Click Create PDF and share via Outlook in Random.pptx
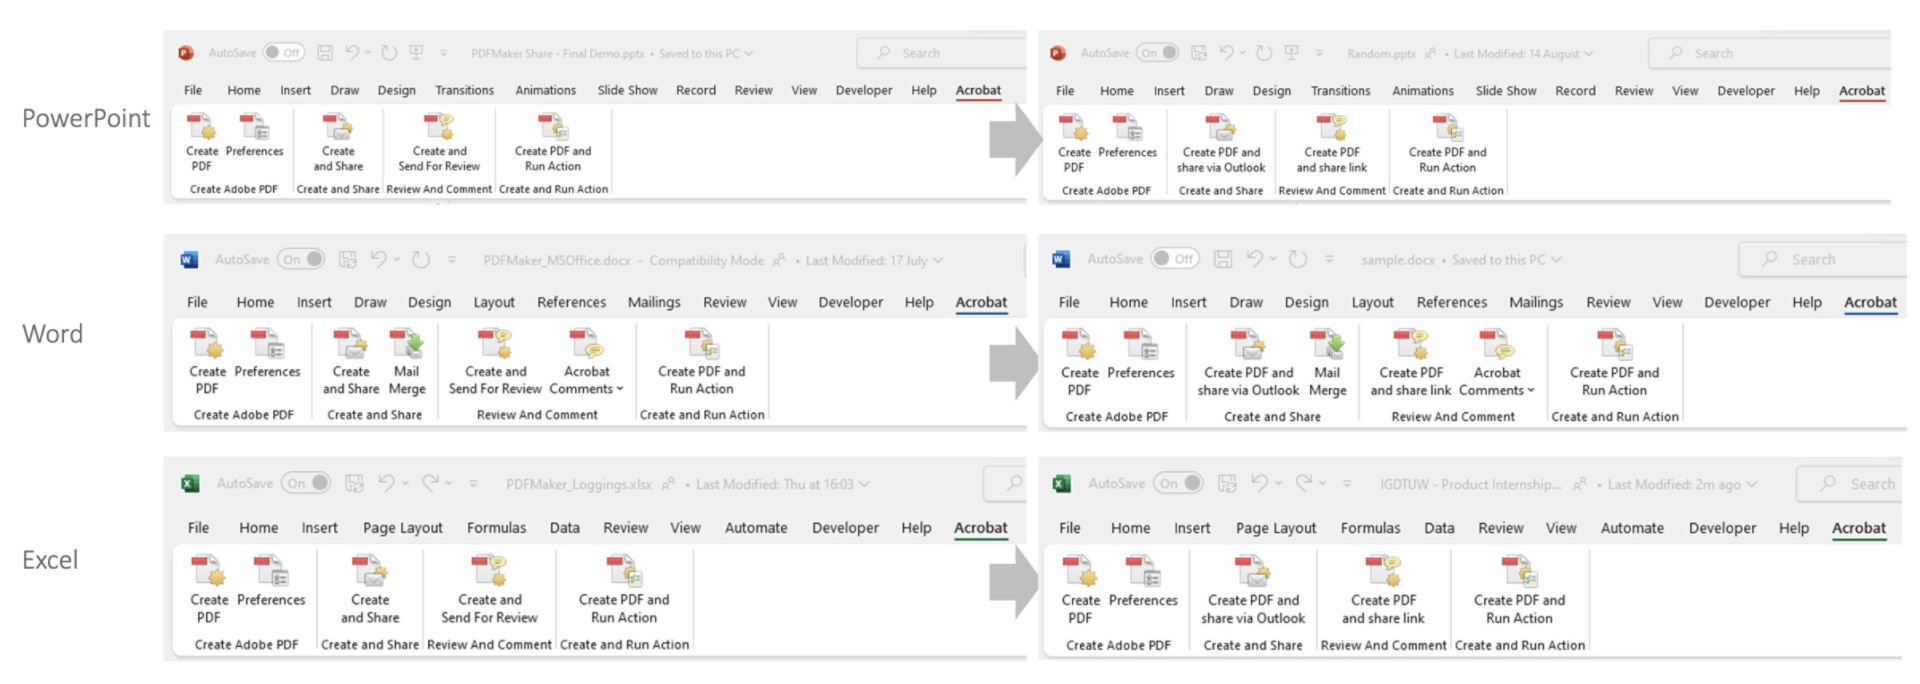Viewport: 1920px width, 684px height. (1220, 143)
